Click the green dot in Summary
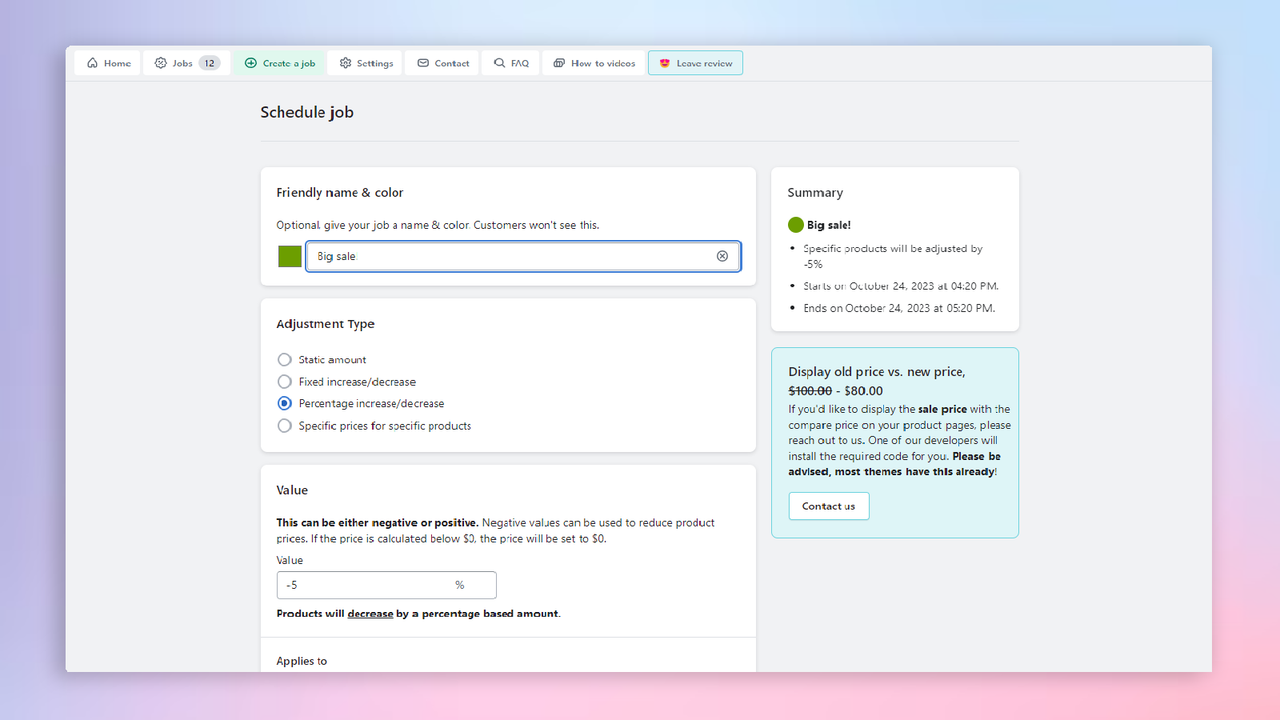Screen dimensions: 1280x720 coord(796,225)
